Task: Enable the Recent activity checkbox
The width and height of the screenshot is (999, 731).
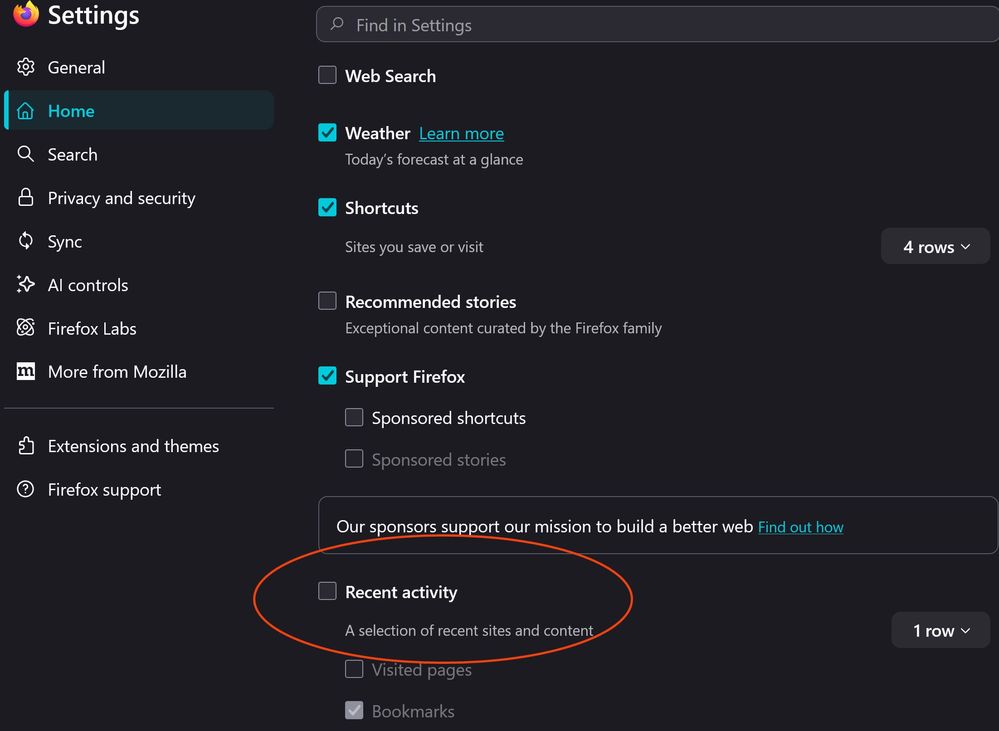Action: (x=327, y=591)
